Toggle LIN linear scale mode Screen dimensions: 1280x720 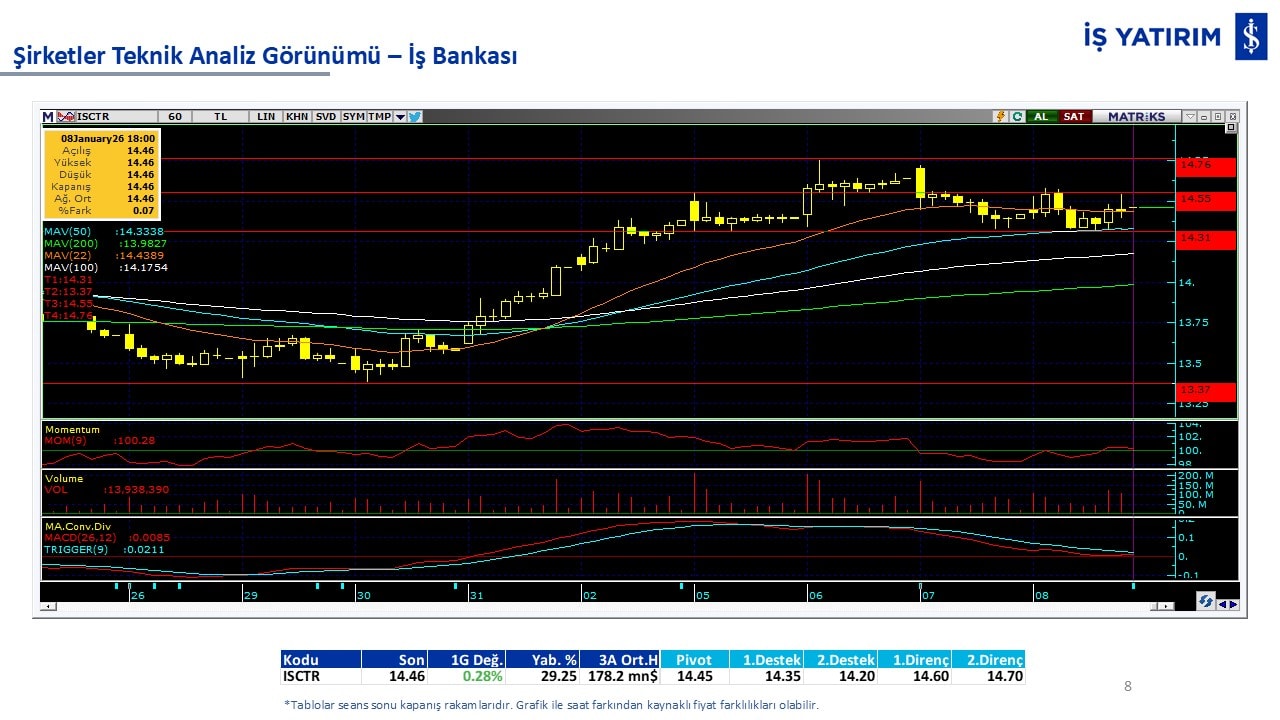(x=266, y=117)
